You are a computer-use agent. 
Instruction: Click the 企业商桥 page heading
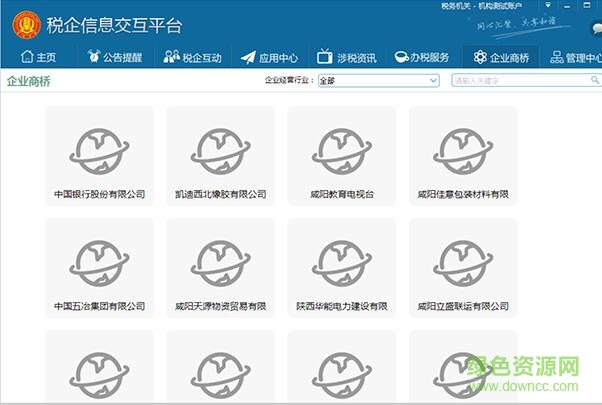(29, 81)
